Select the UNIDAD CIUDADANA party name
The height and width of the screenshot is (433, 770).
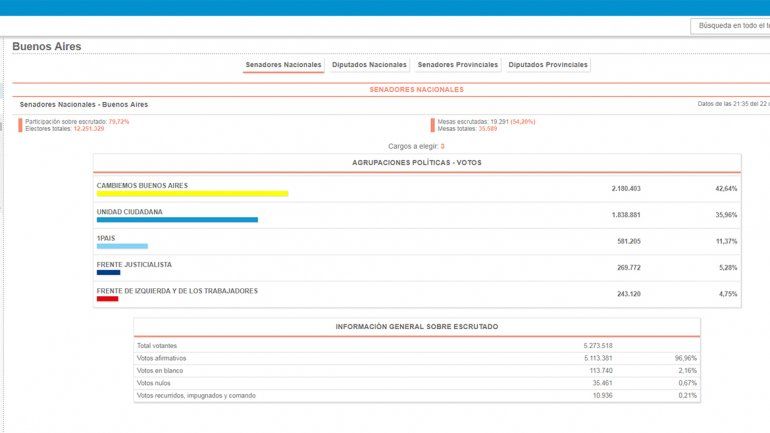[130, 212]
